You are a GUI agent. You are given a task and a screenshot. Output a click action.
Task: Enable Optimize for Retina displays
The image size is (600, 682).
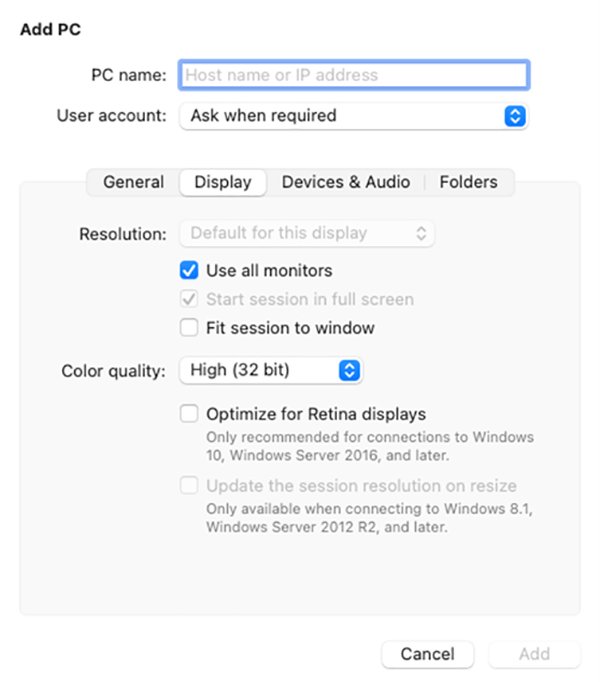[x=189, y=414]
